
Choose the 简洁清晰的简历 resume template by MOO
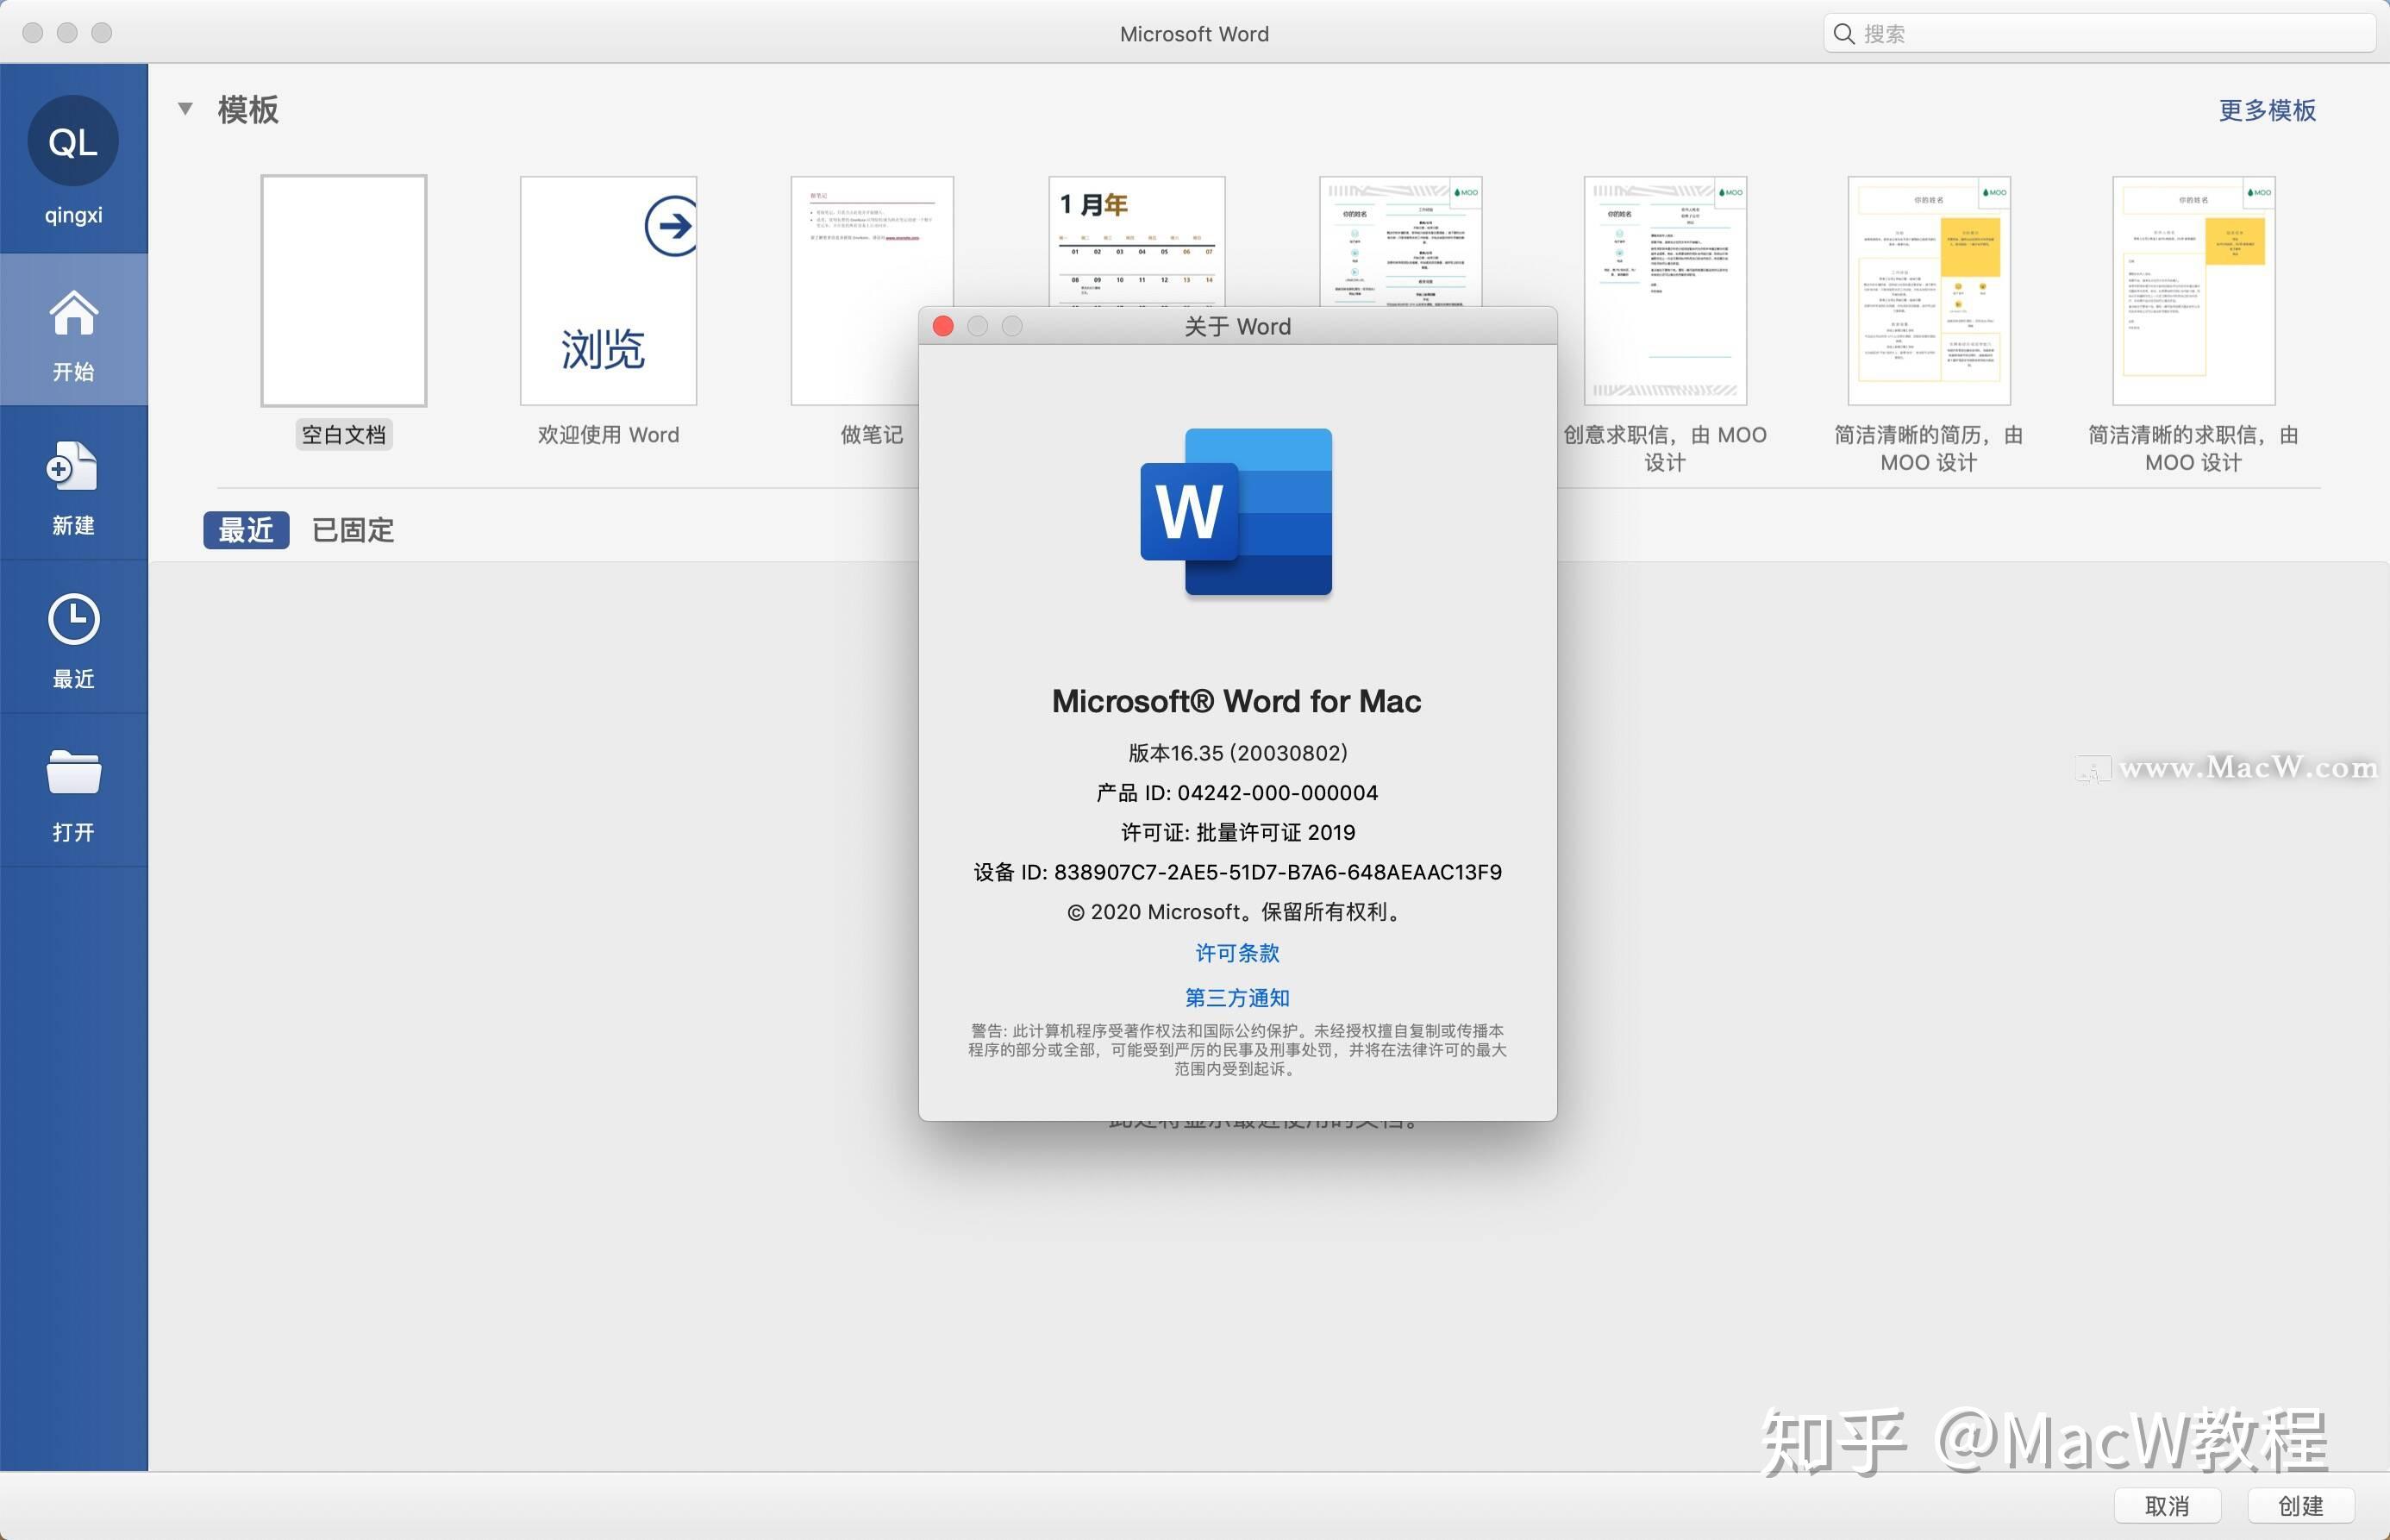(1927, 291)
